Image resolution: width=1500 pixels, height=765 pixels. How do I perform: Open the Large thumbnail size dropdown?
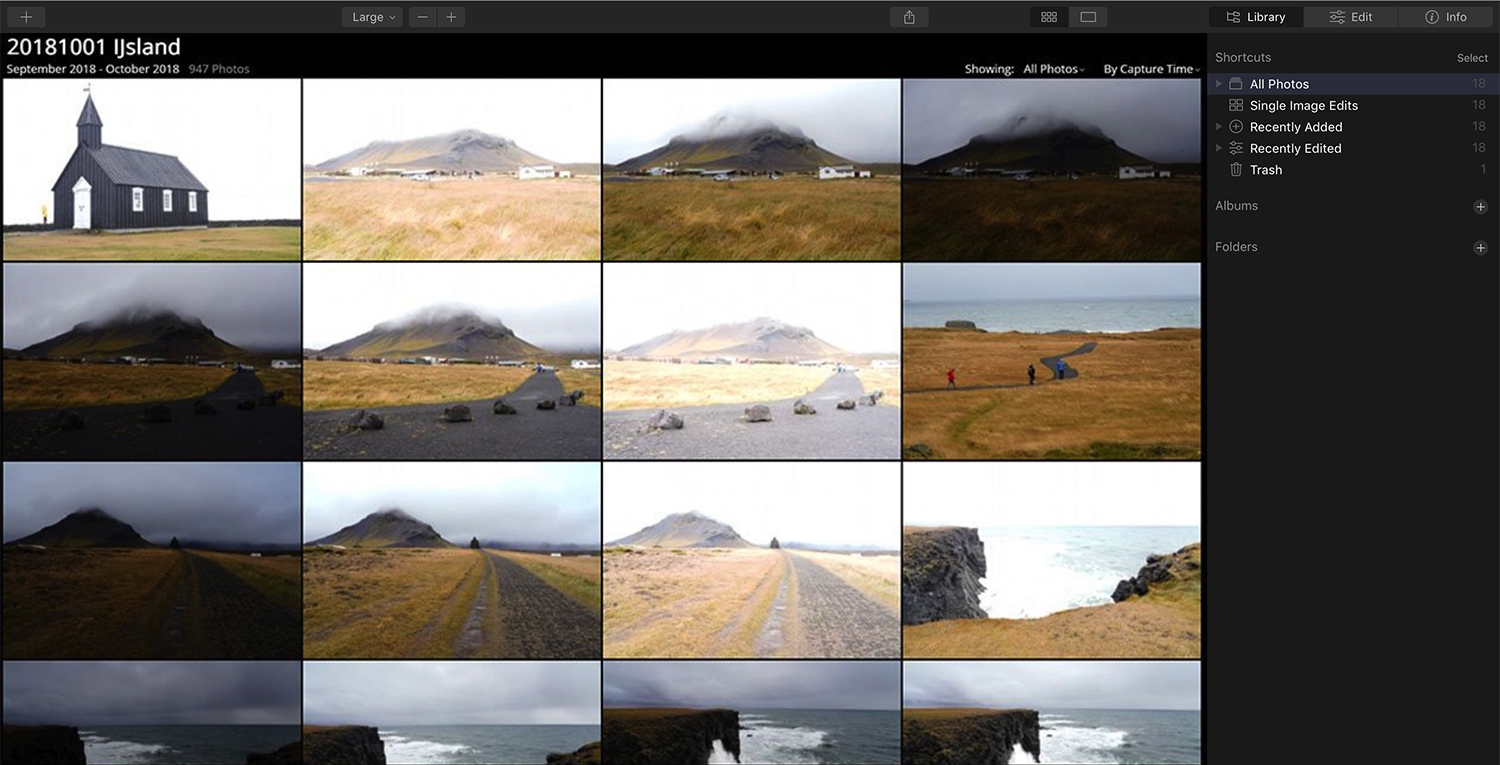click(372, 17)
